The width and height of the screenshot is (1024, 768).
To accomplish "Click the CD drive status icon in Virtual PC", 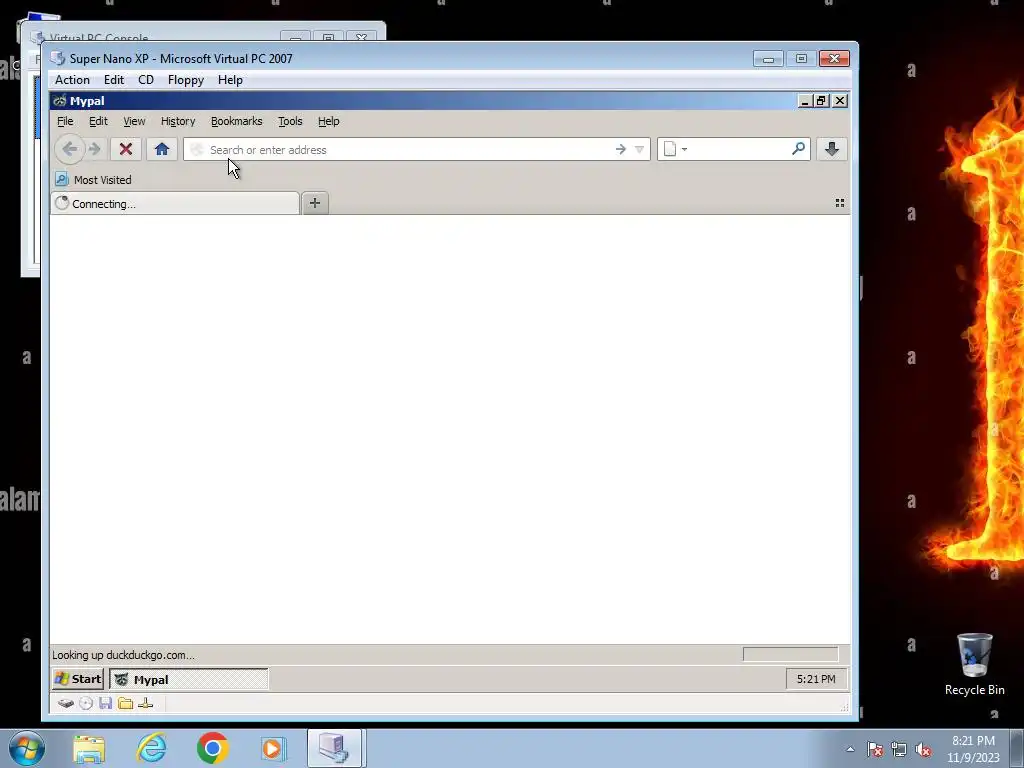I will [x=86, y=703].
